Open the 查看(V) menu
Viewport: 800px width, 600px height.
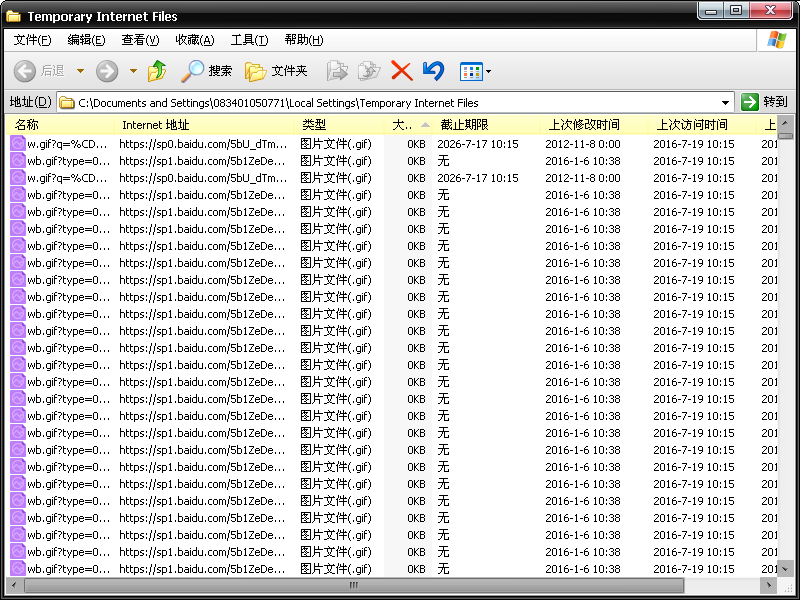pyautogui.click(x=140, y=40)
